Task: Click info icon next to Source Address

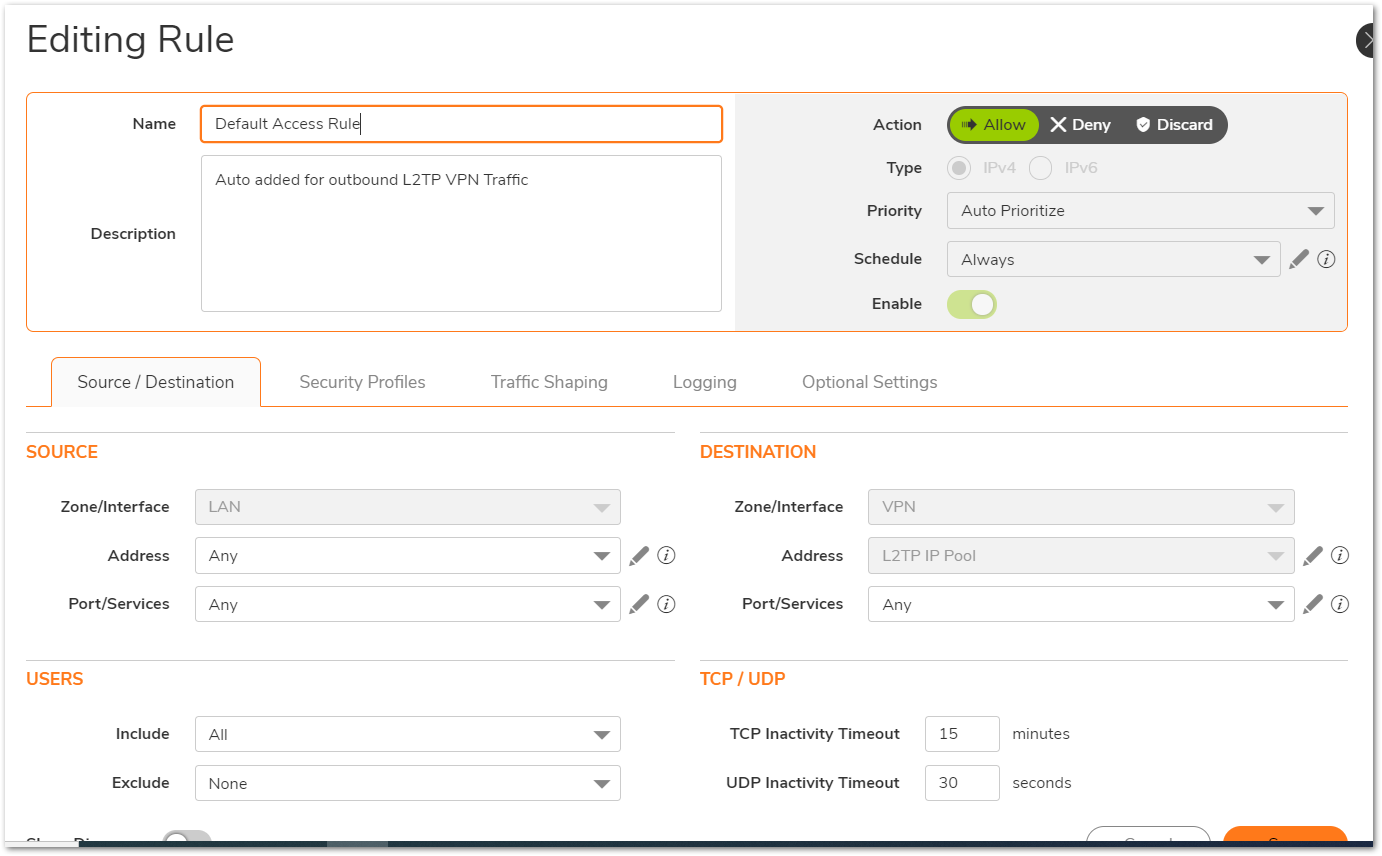Action: (x=666, y=555)
